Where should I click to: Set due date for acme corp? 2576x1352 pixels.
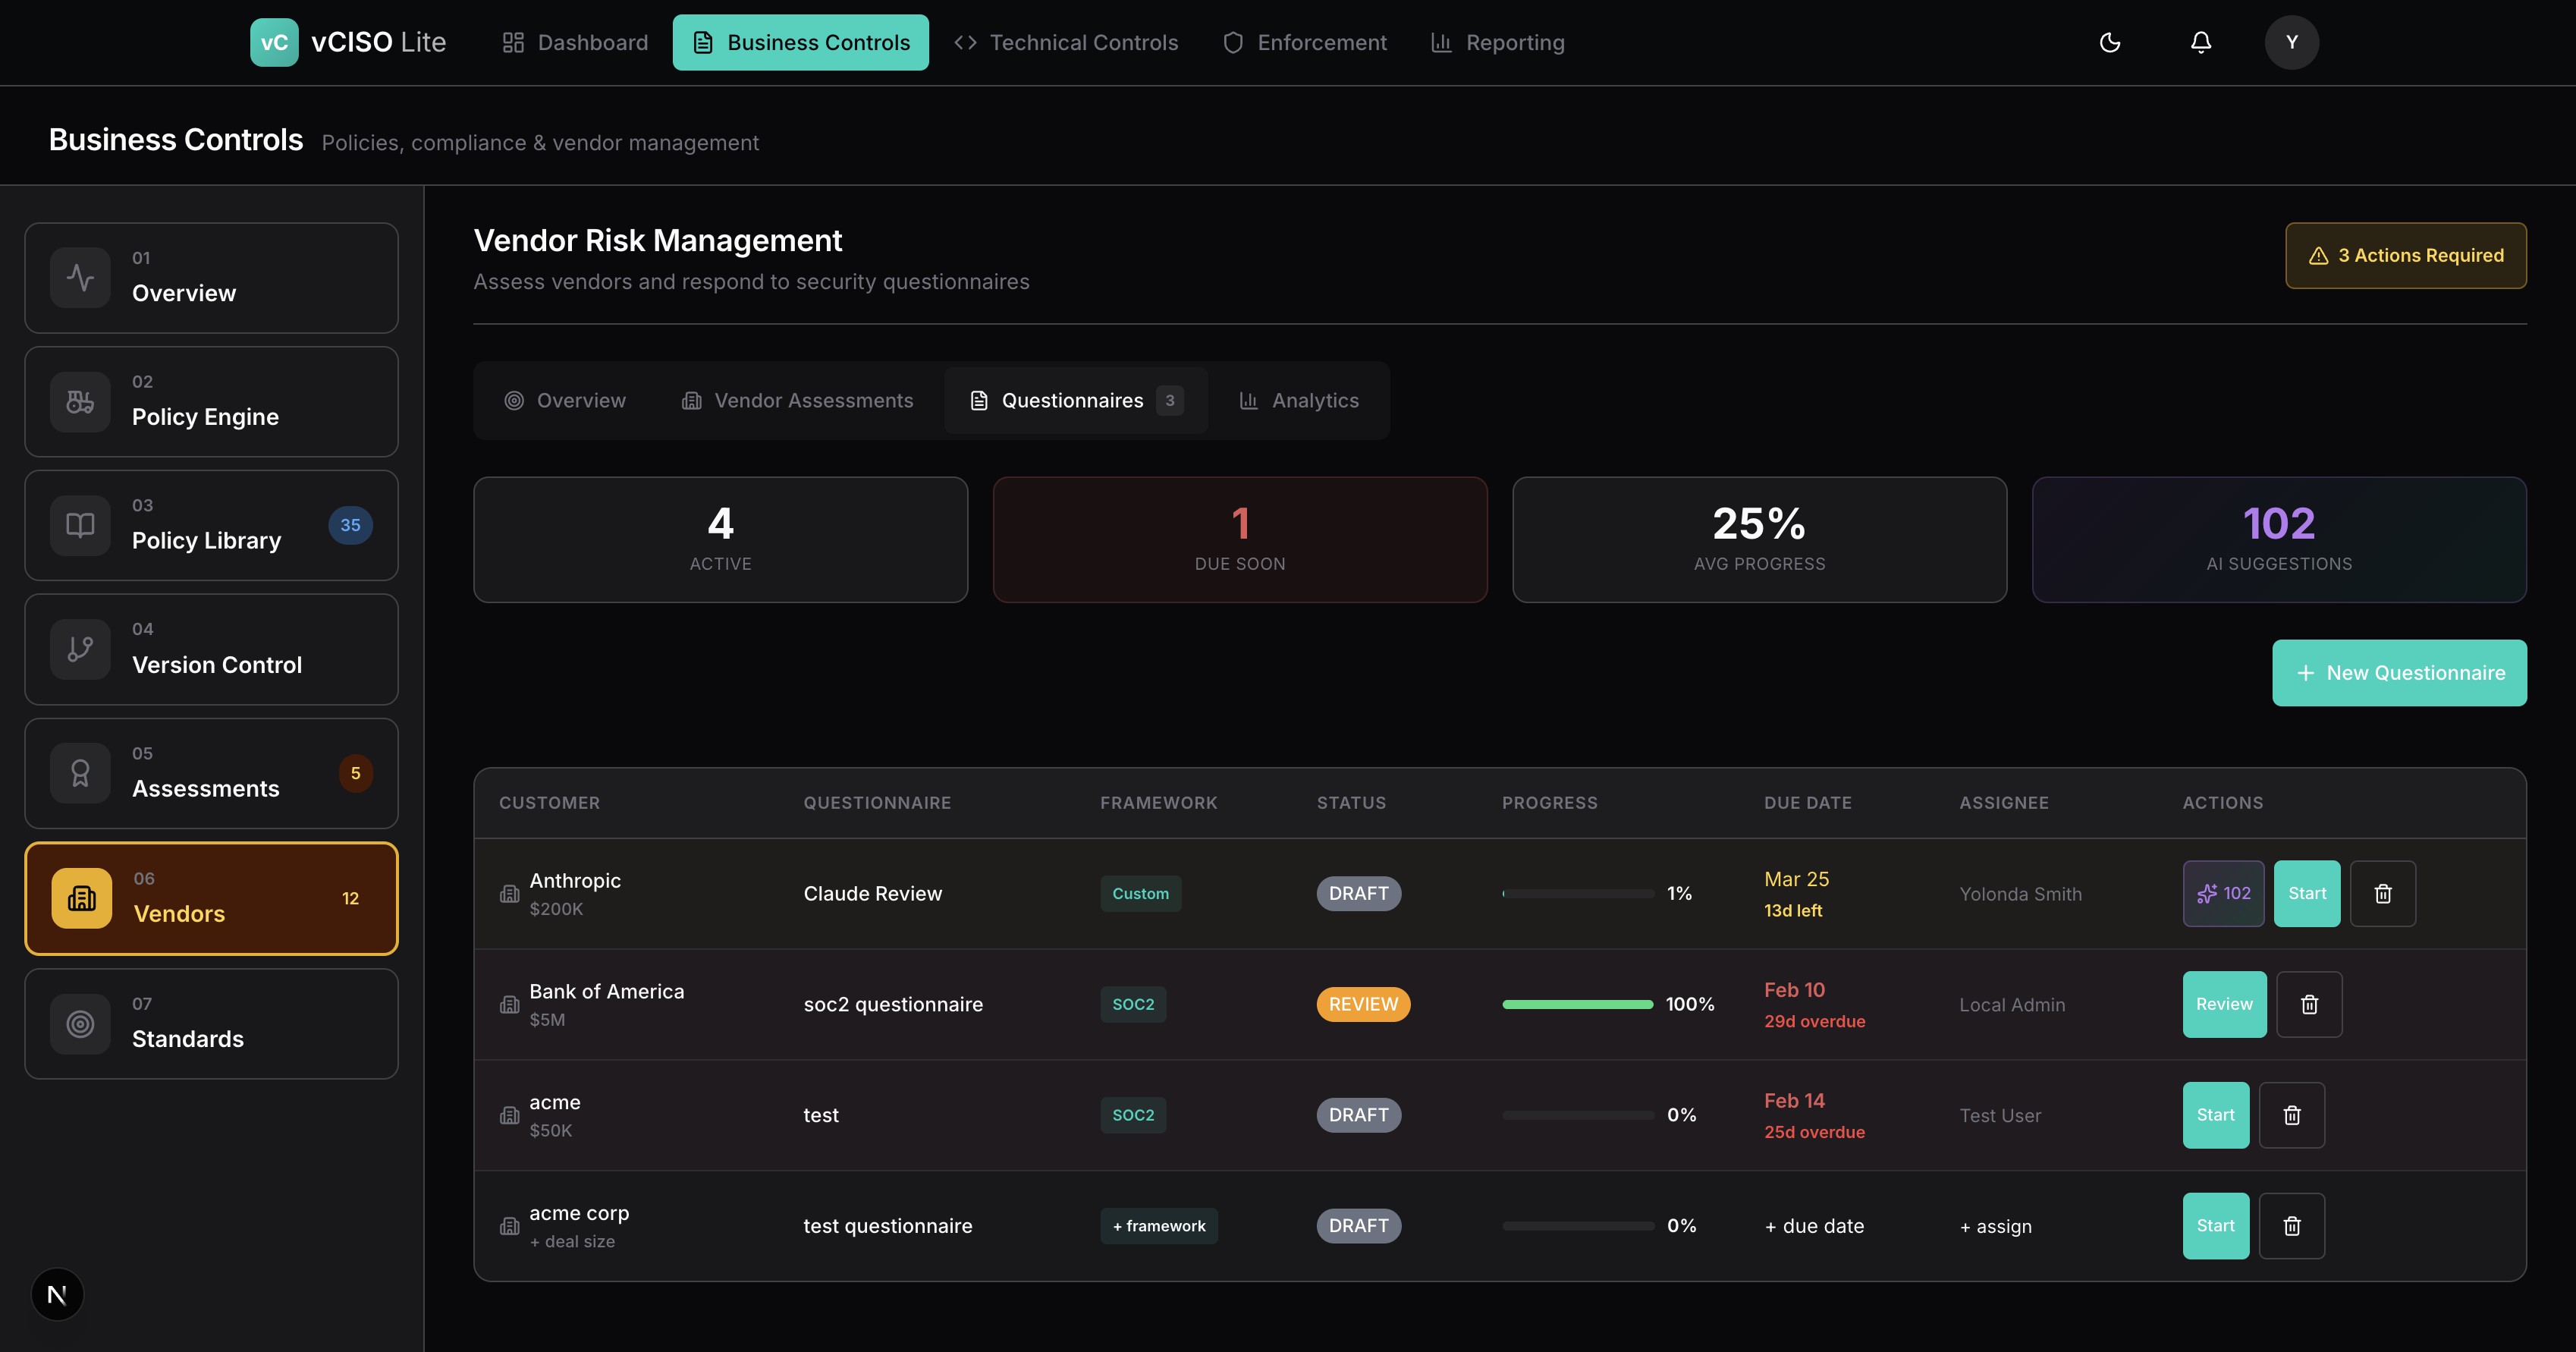(x=1814, y=1226)
